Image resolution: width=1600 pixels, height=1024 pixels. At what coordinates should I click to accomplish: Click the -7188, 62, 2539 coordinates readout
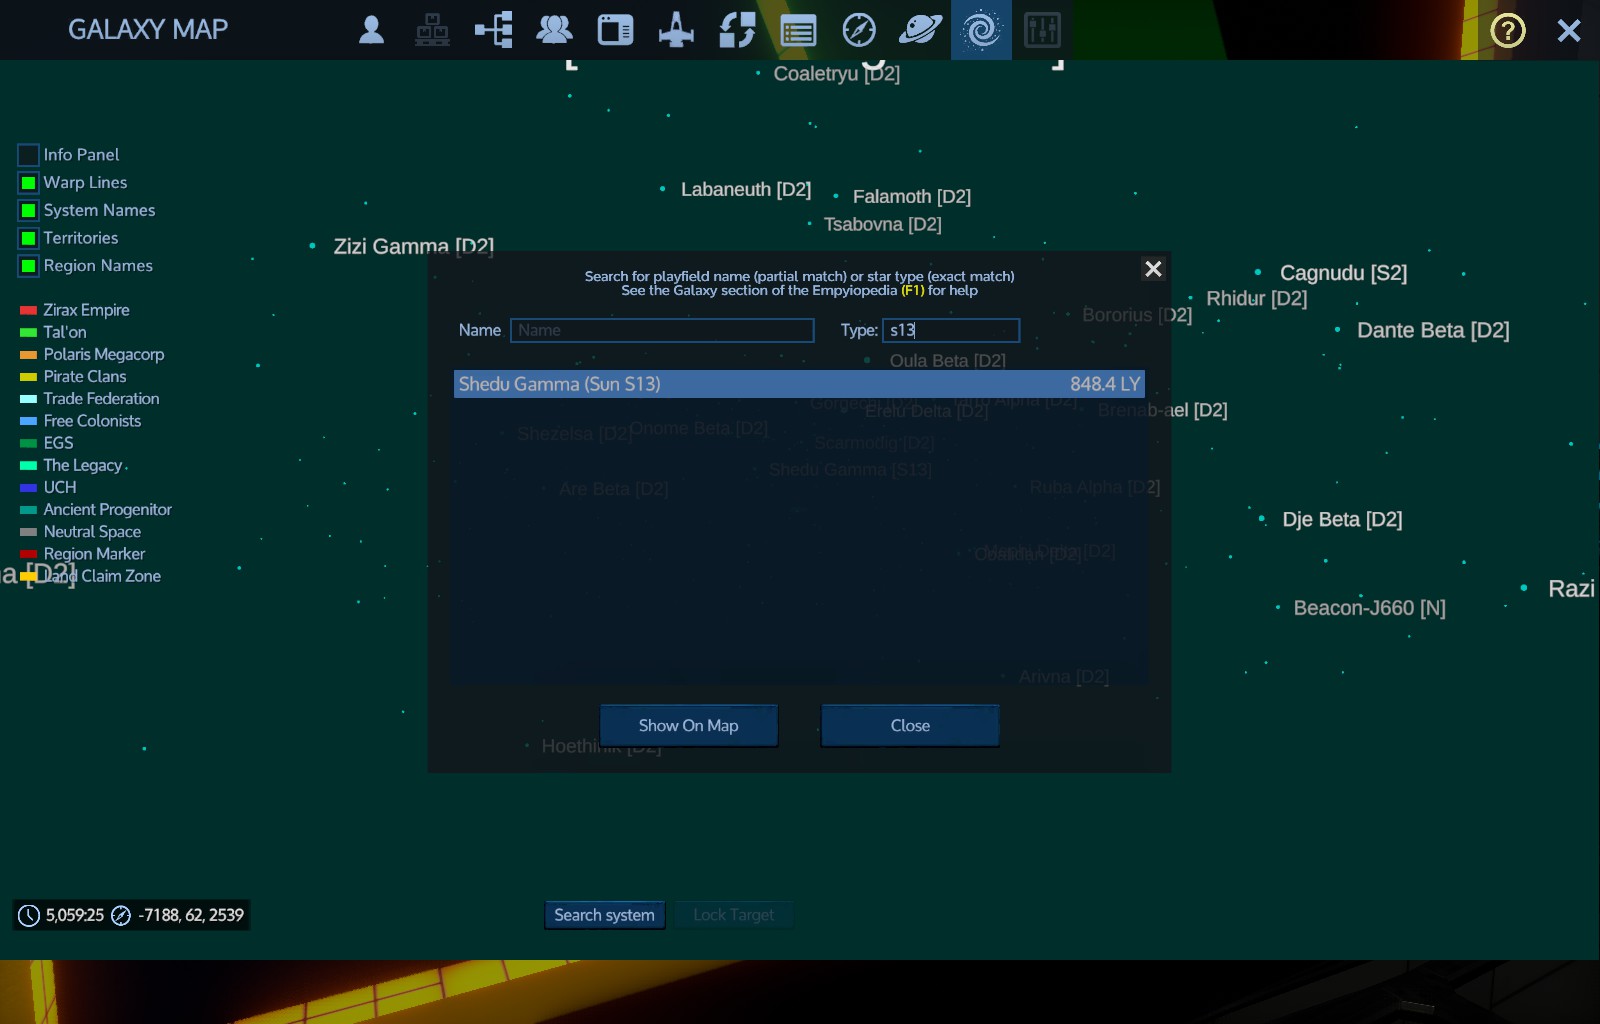[x=191, y=915]
